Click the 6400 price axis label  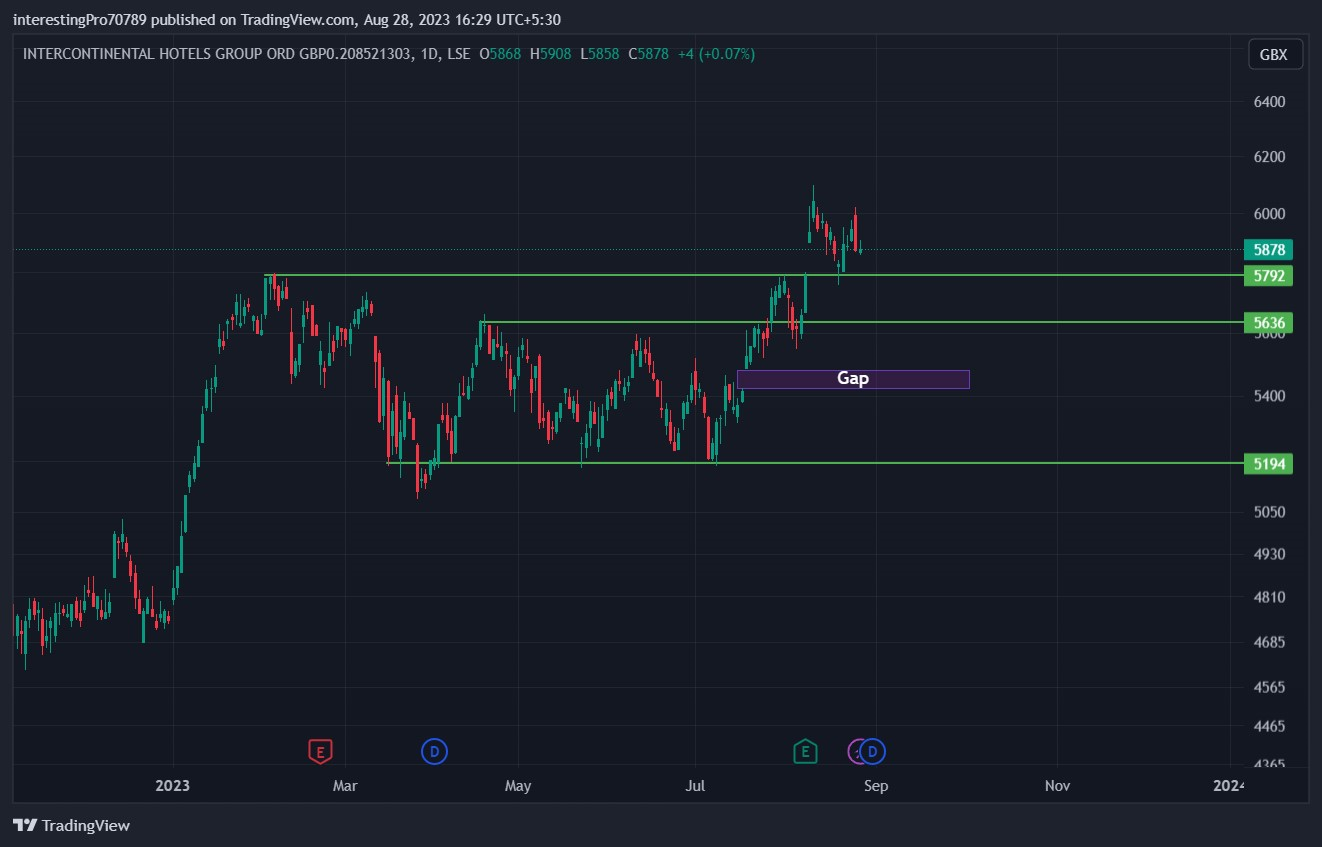point(1269,102)
